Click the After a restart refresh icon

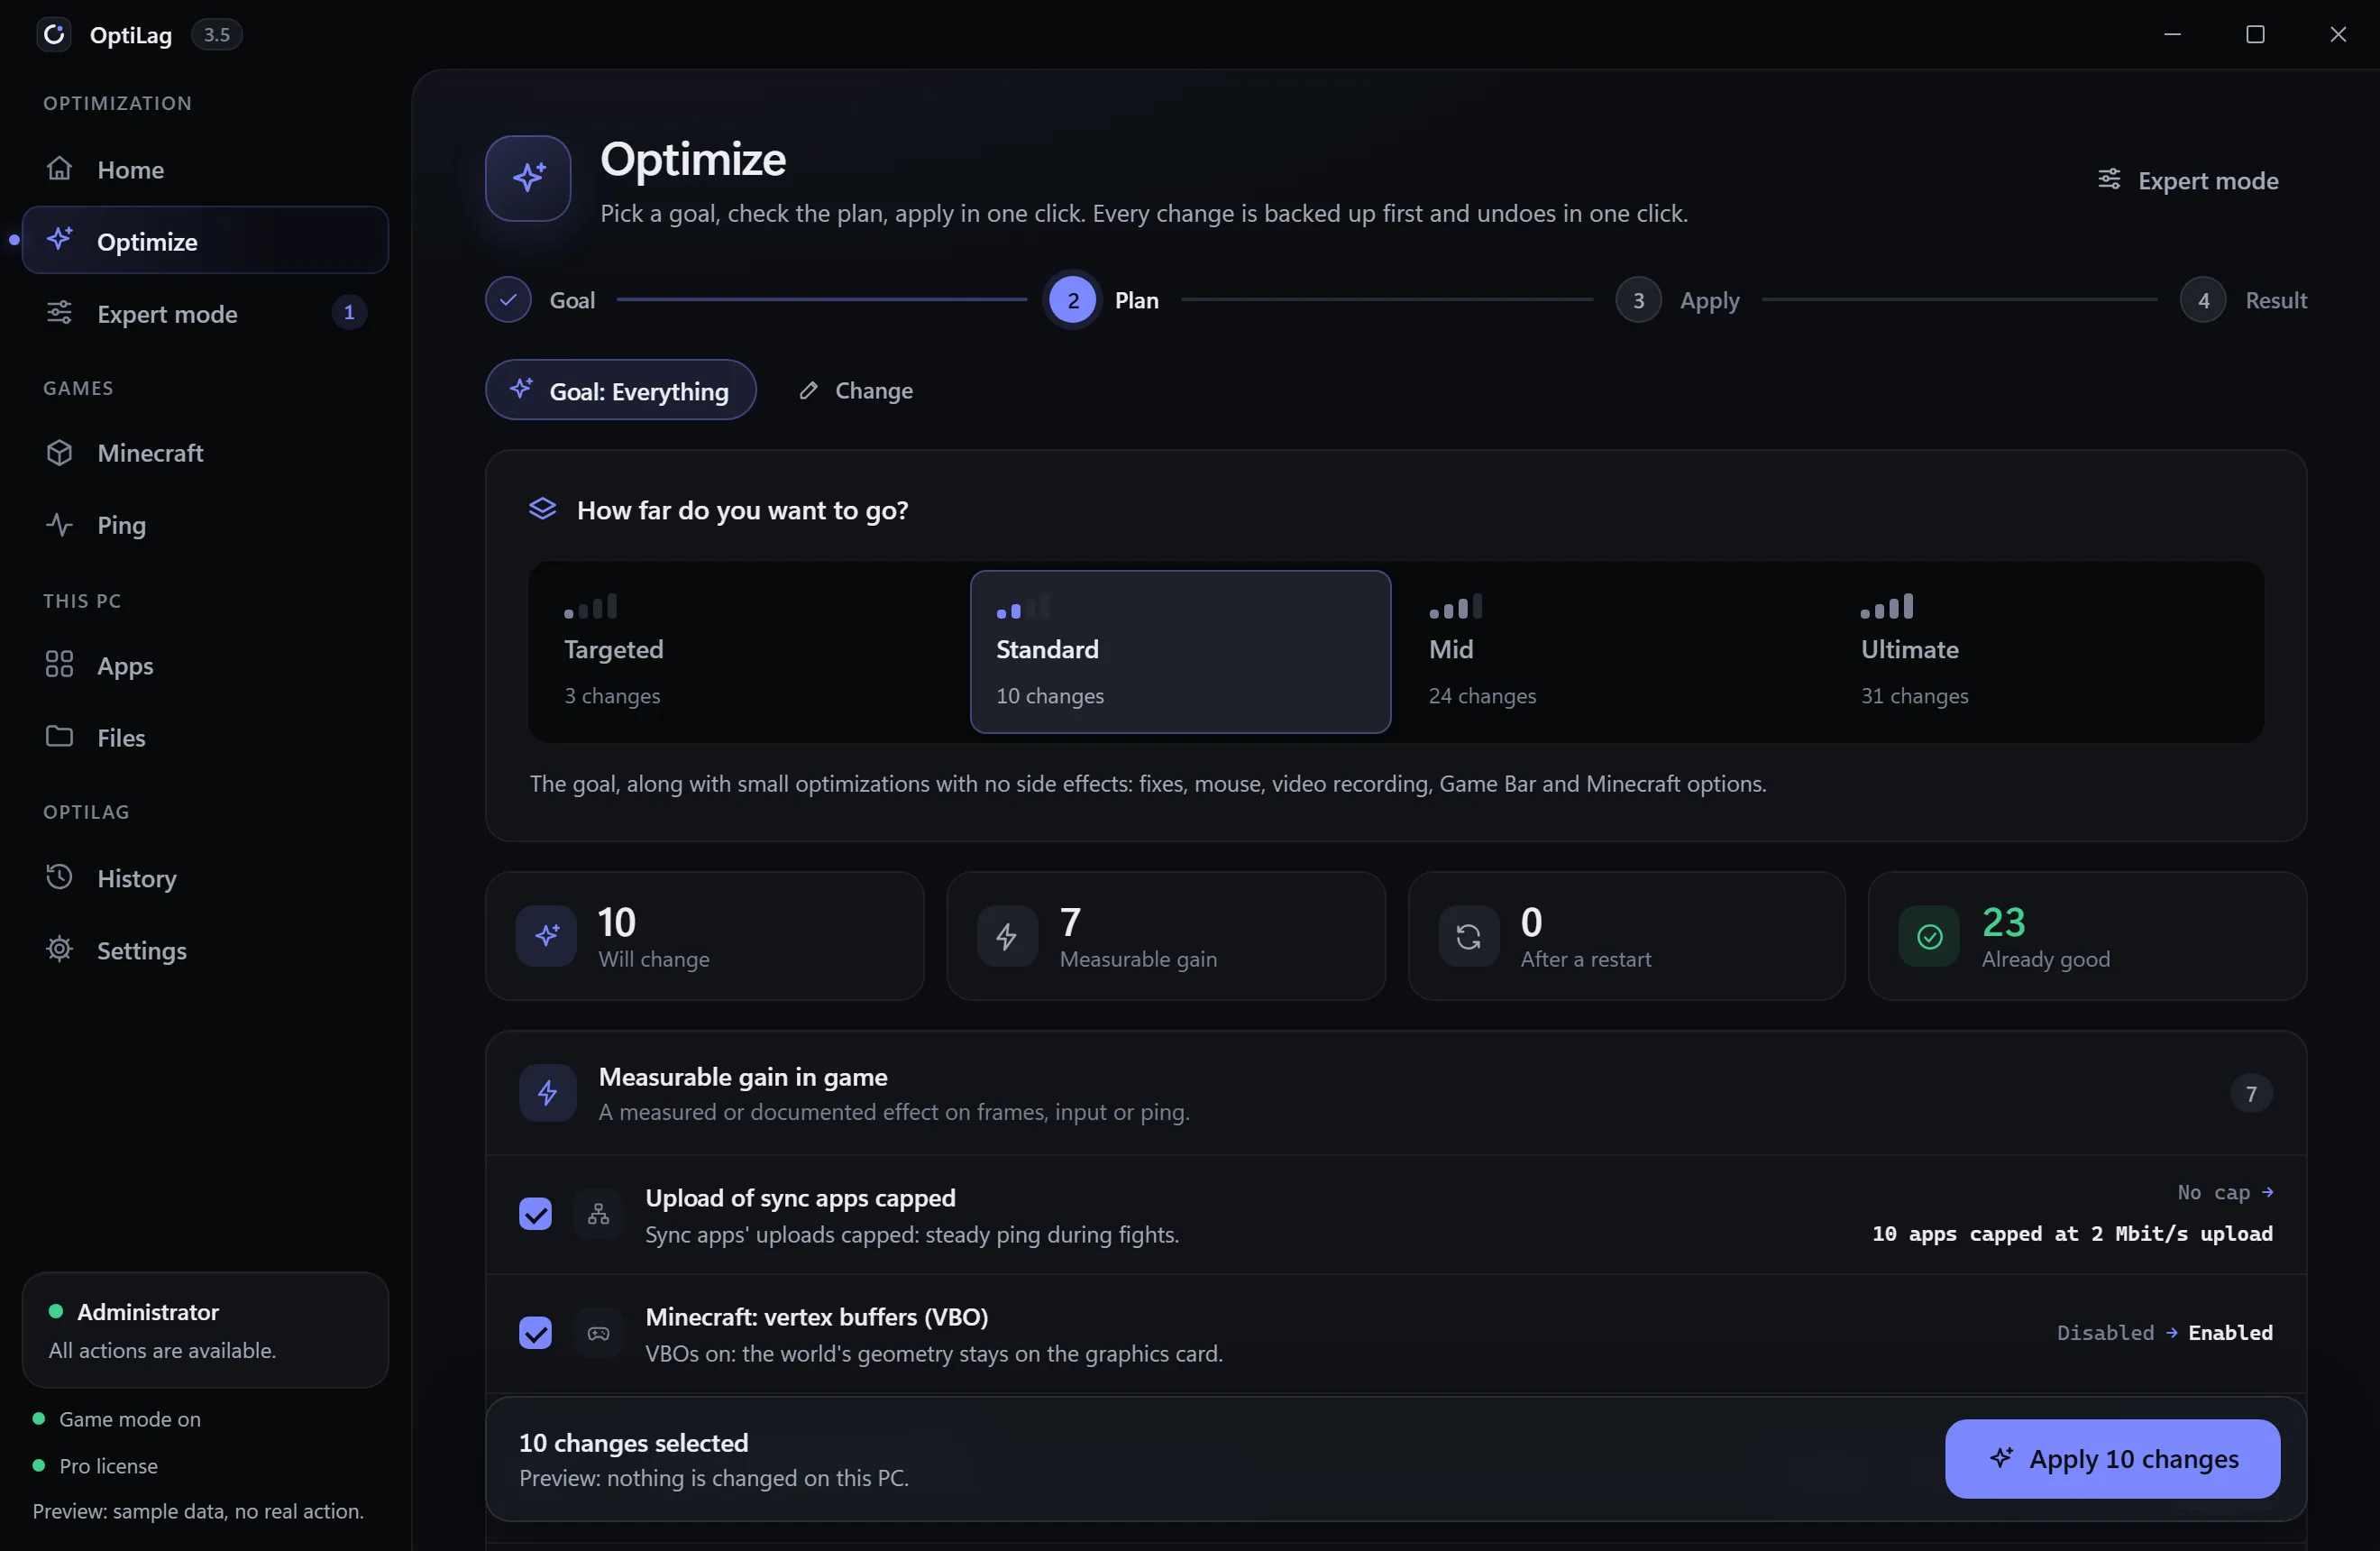pos(1468,936)
